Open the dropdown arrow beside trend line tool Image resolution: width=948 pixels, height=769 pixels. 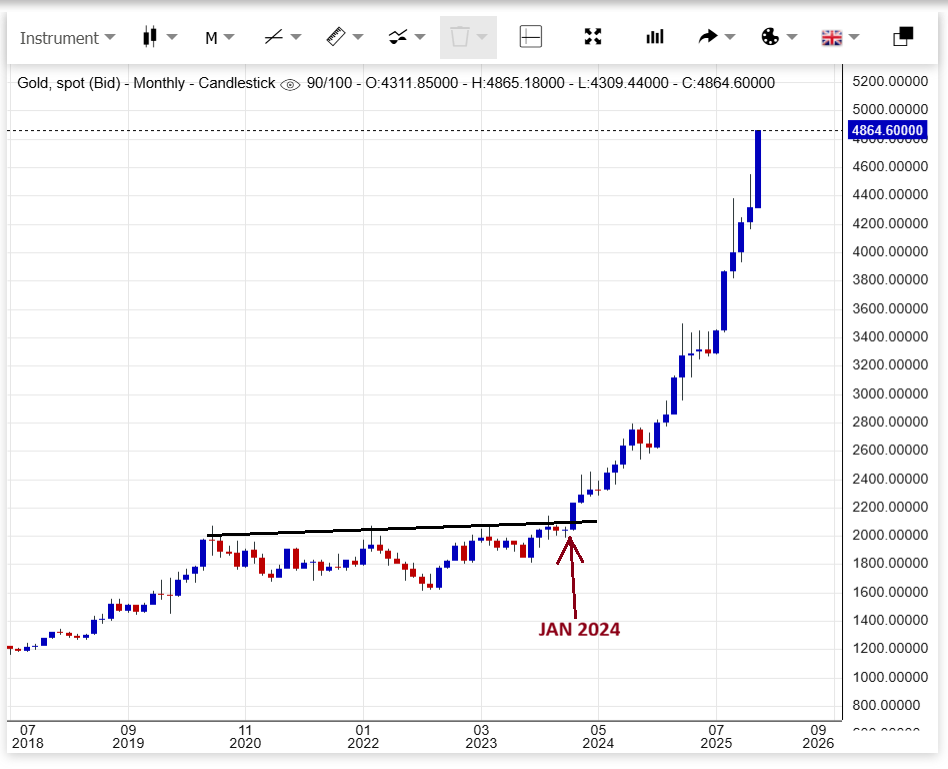tap(296, 38)
